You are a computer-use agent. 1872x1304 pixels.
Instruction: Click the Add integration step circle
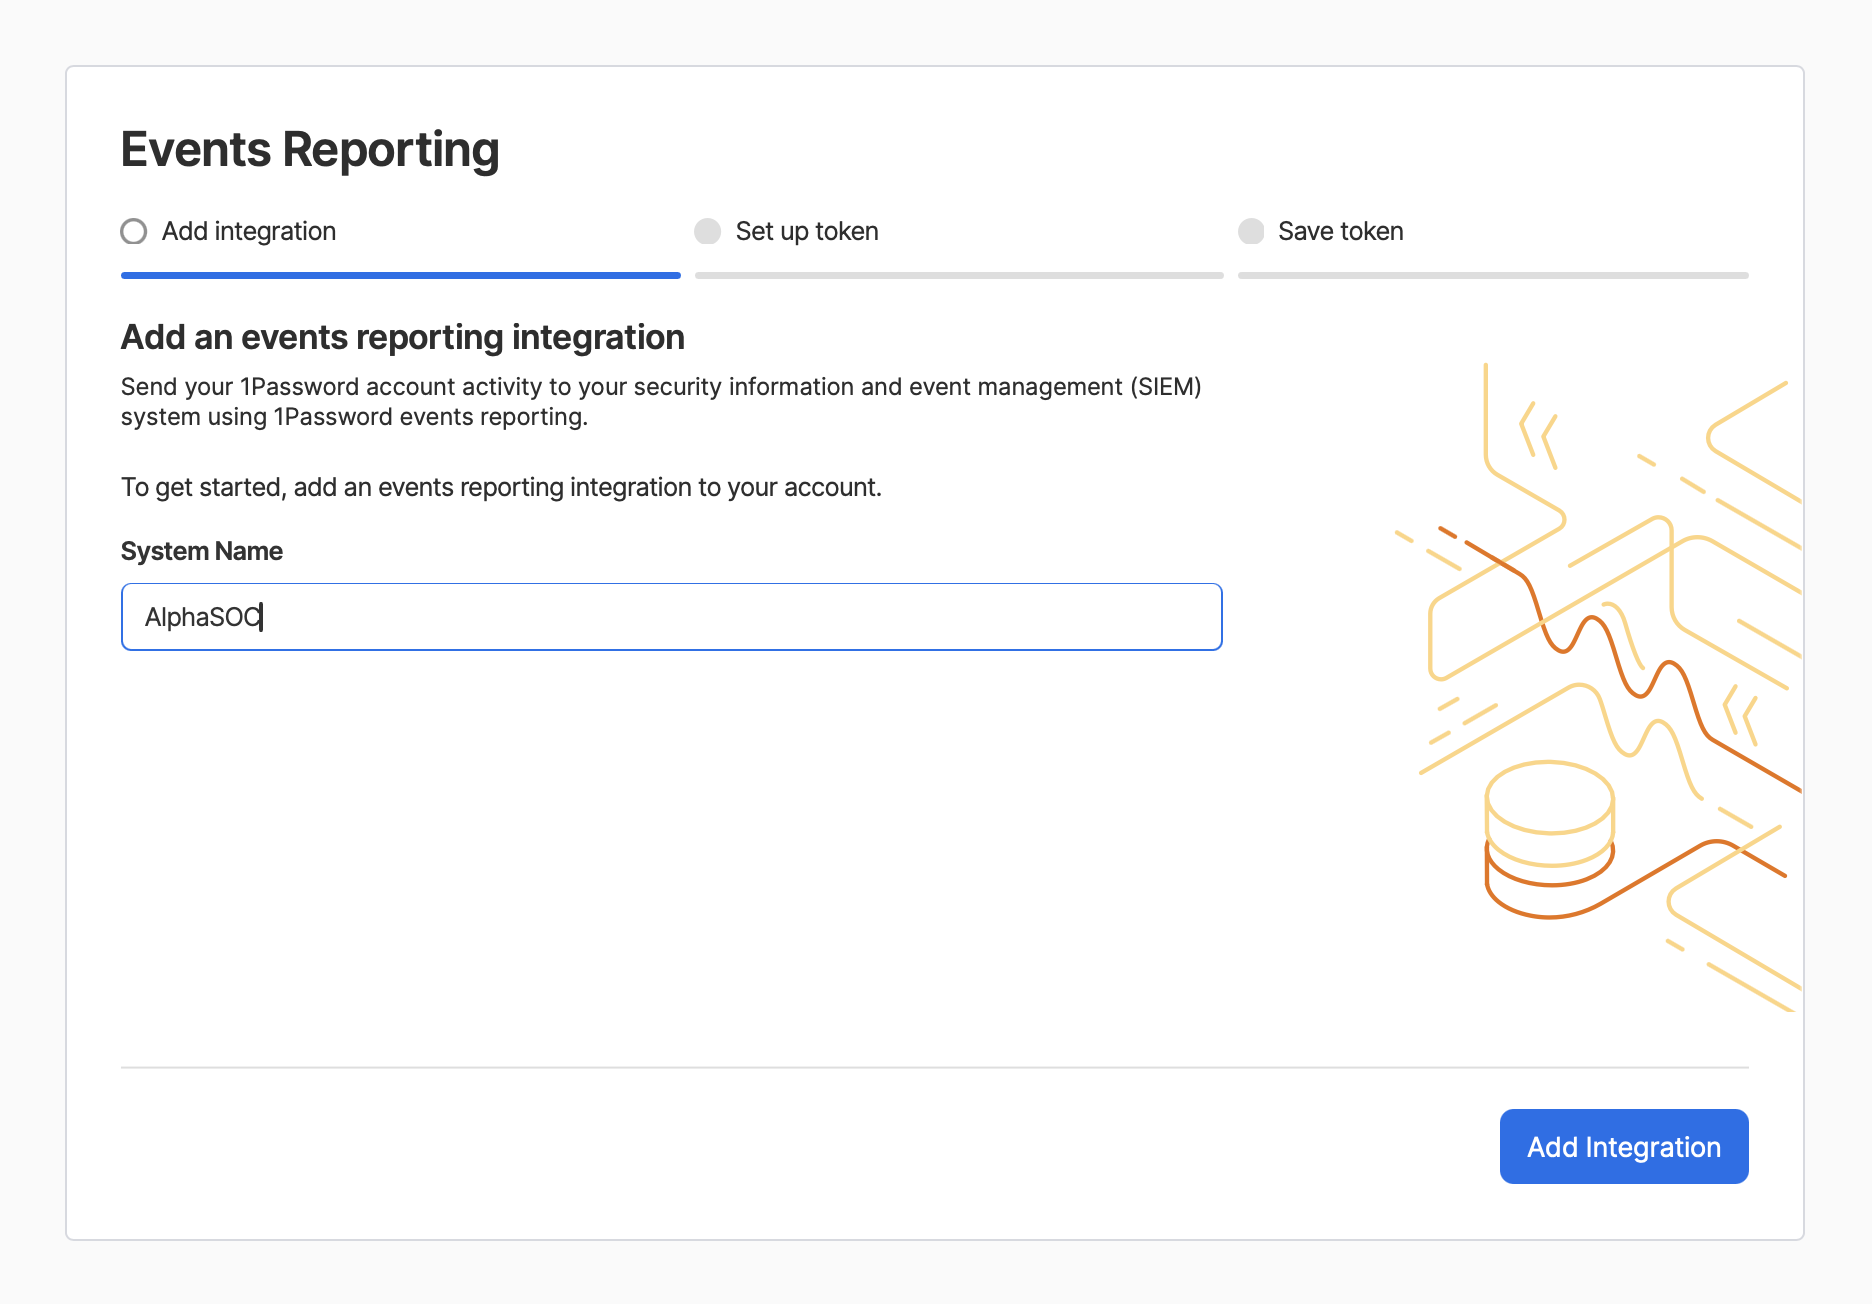point(134,232)
